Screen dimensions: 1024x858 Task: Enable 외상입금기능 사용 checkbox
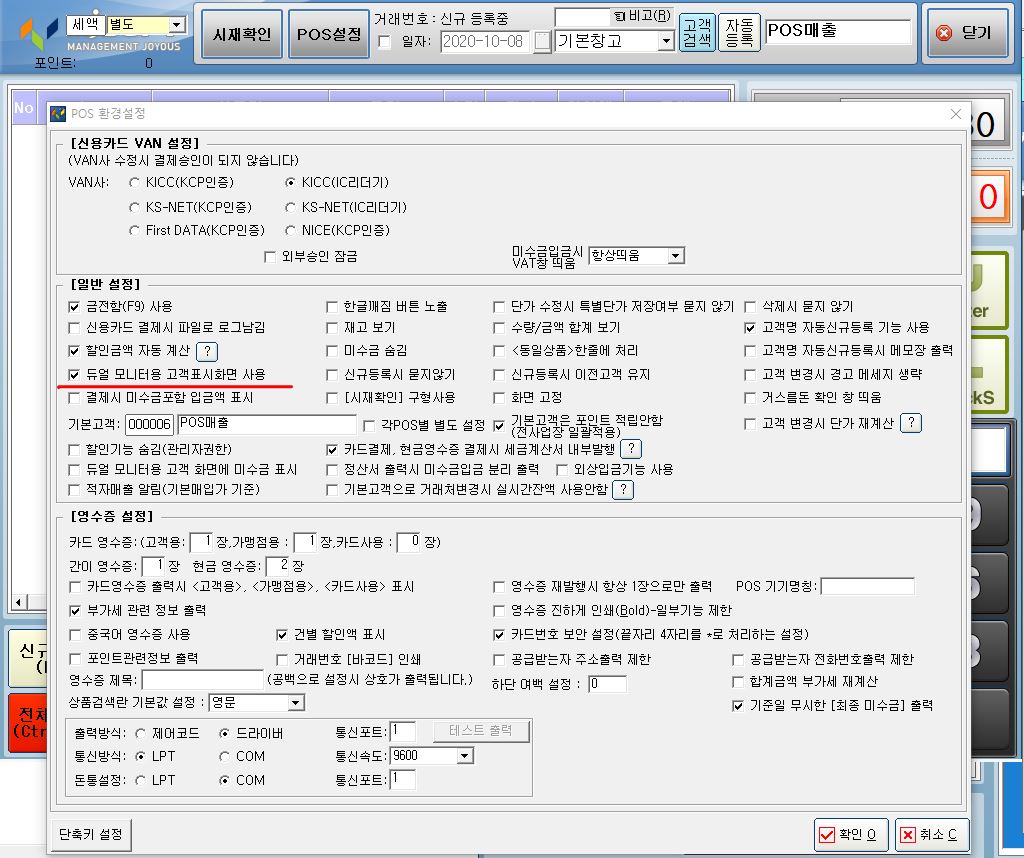tap(562, 469)
